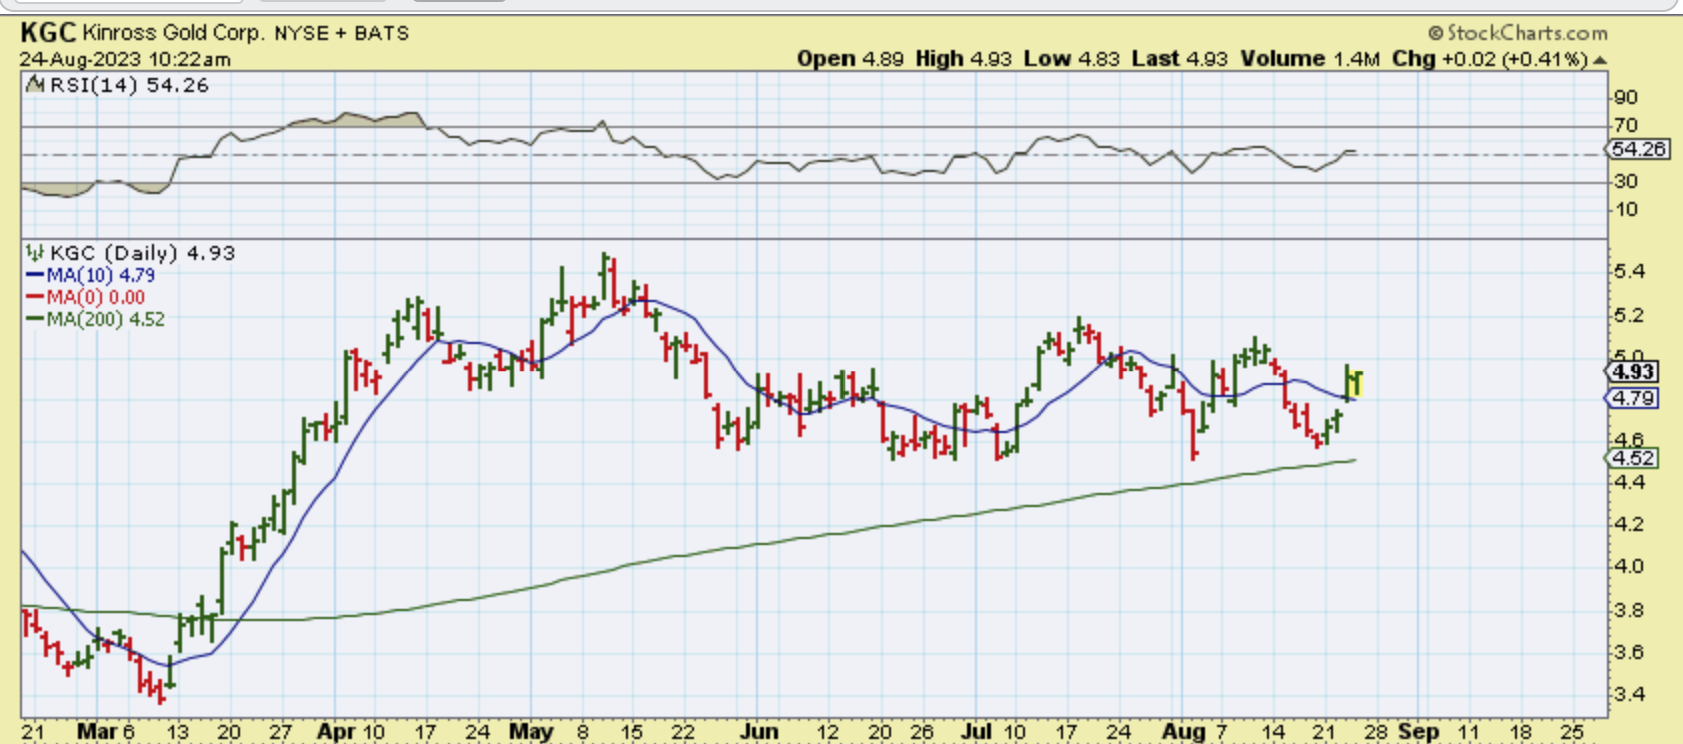The height and width of the screenshot is (744, 1683).
Task: Click the 90 level on the RSI axis
Action: [x=1626, y=97]
